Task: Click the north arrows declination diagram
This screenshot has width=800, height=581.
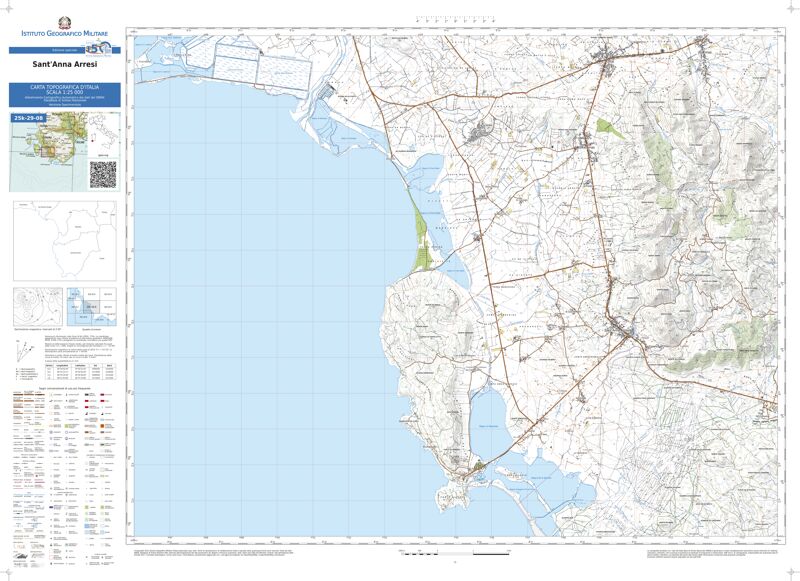Action: [25, 349]
